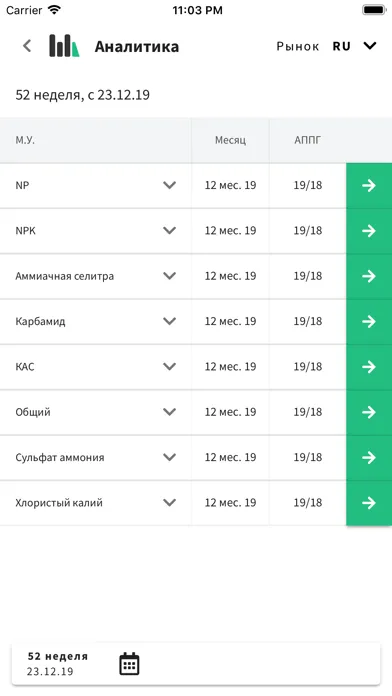Viewport: 392px width, 696px height.
Task: Expand the NPK row chevron
Action: (x=170, y=231)
